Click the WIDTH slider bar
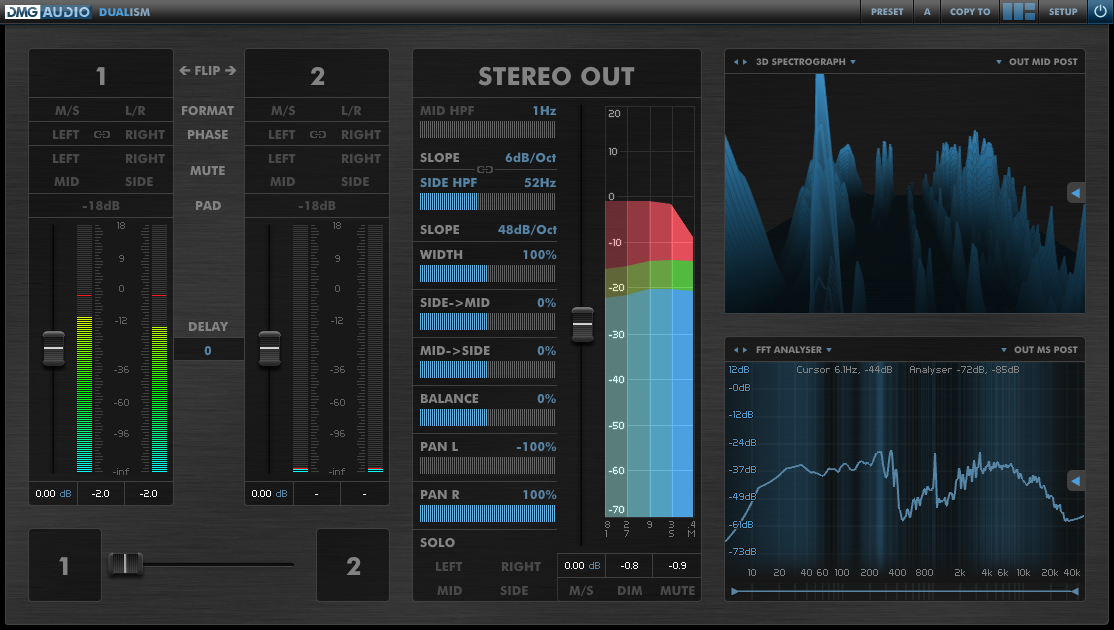Viewport: 1114px width, 630px height. [487, 274]
